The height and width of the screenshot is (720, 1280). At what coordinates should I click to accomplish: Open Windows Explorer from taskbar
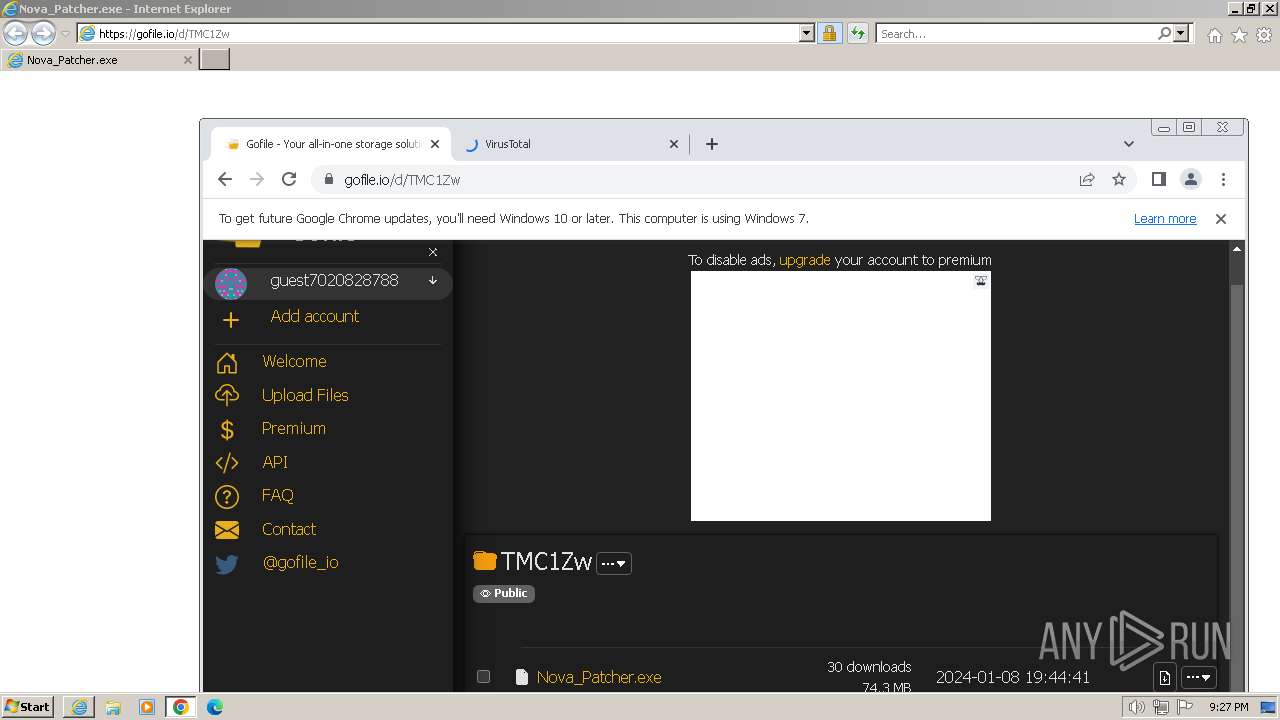coord(113,707)
